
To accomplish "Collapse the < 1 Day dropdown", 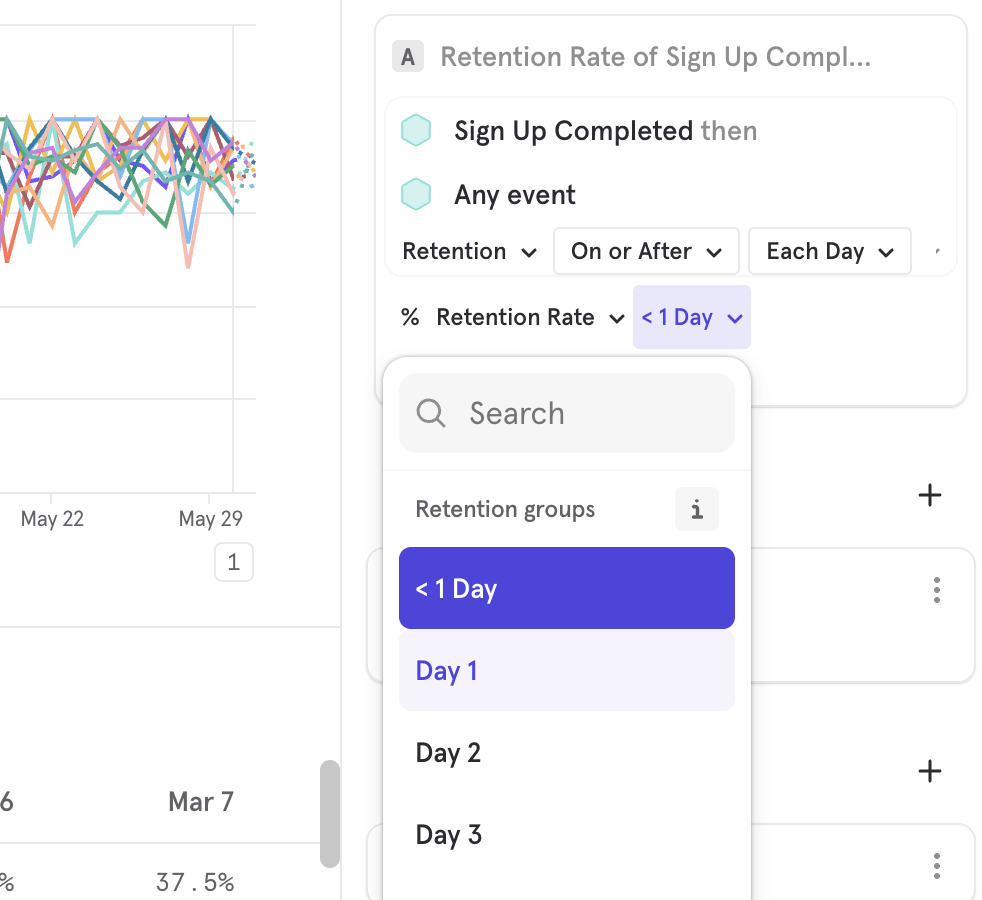I will 691,317.
